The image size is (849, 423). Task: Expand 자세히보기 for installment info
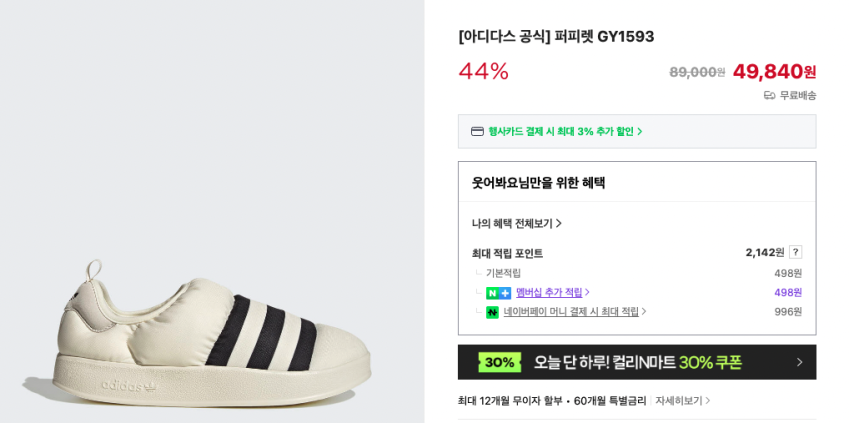(682, 401)
